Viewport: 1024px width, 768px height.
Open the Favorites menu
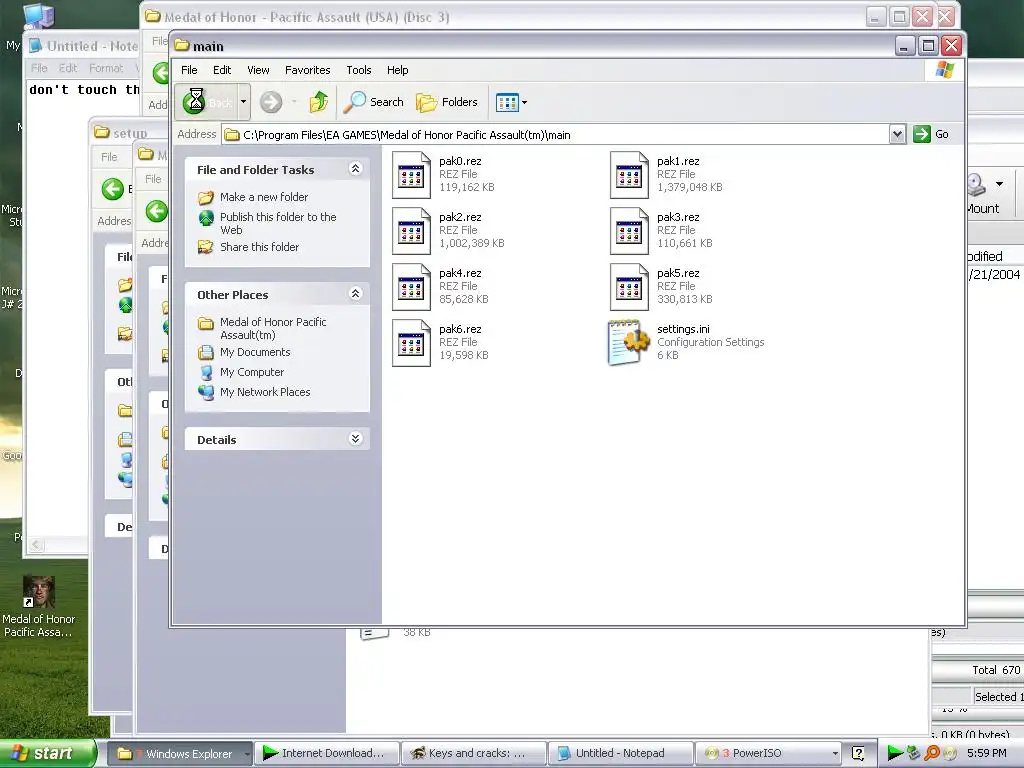308,70
